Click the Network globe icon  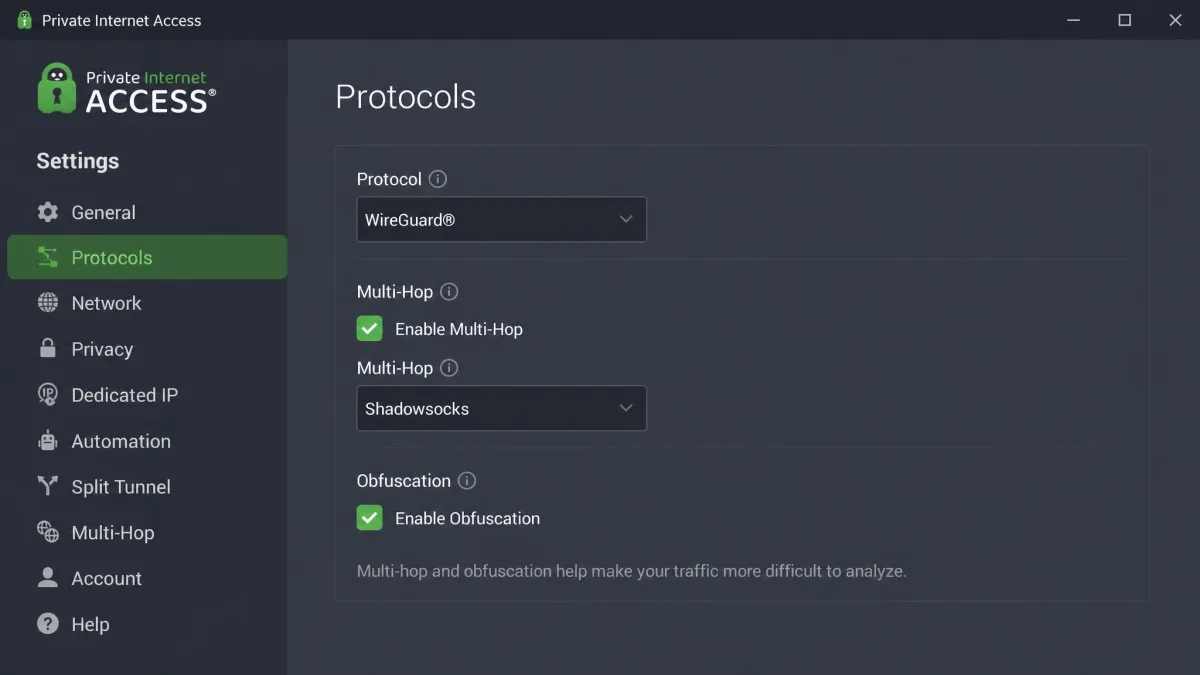pos(48,303)
